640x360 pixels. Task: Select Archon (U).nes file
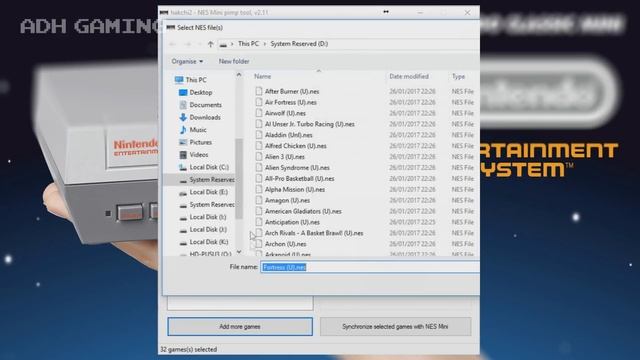tap(285, 244)
